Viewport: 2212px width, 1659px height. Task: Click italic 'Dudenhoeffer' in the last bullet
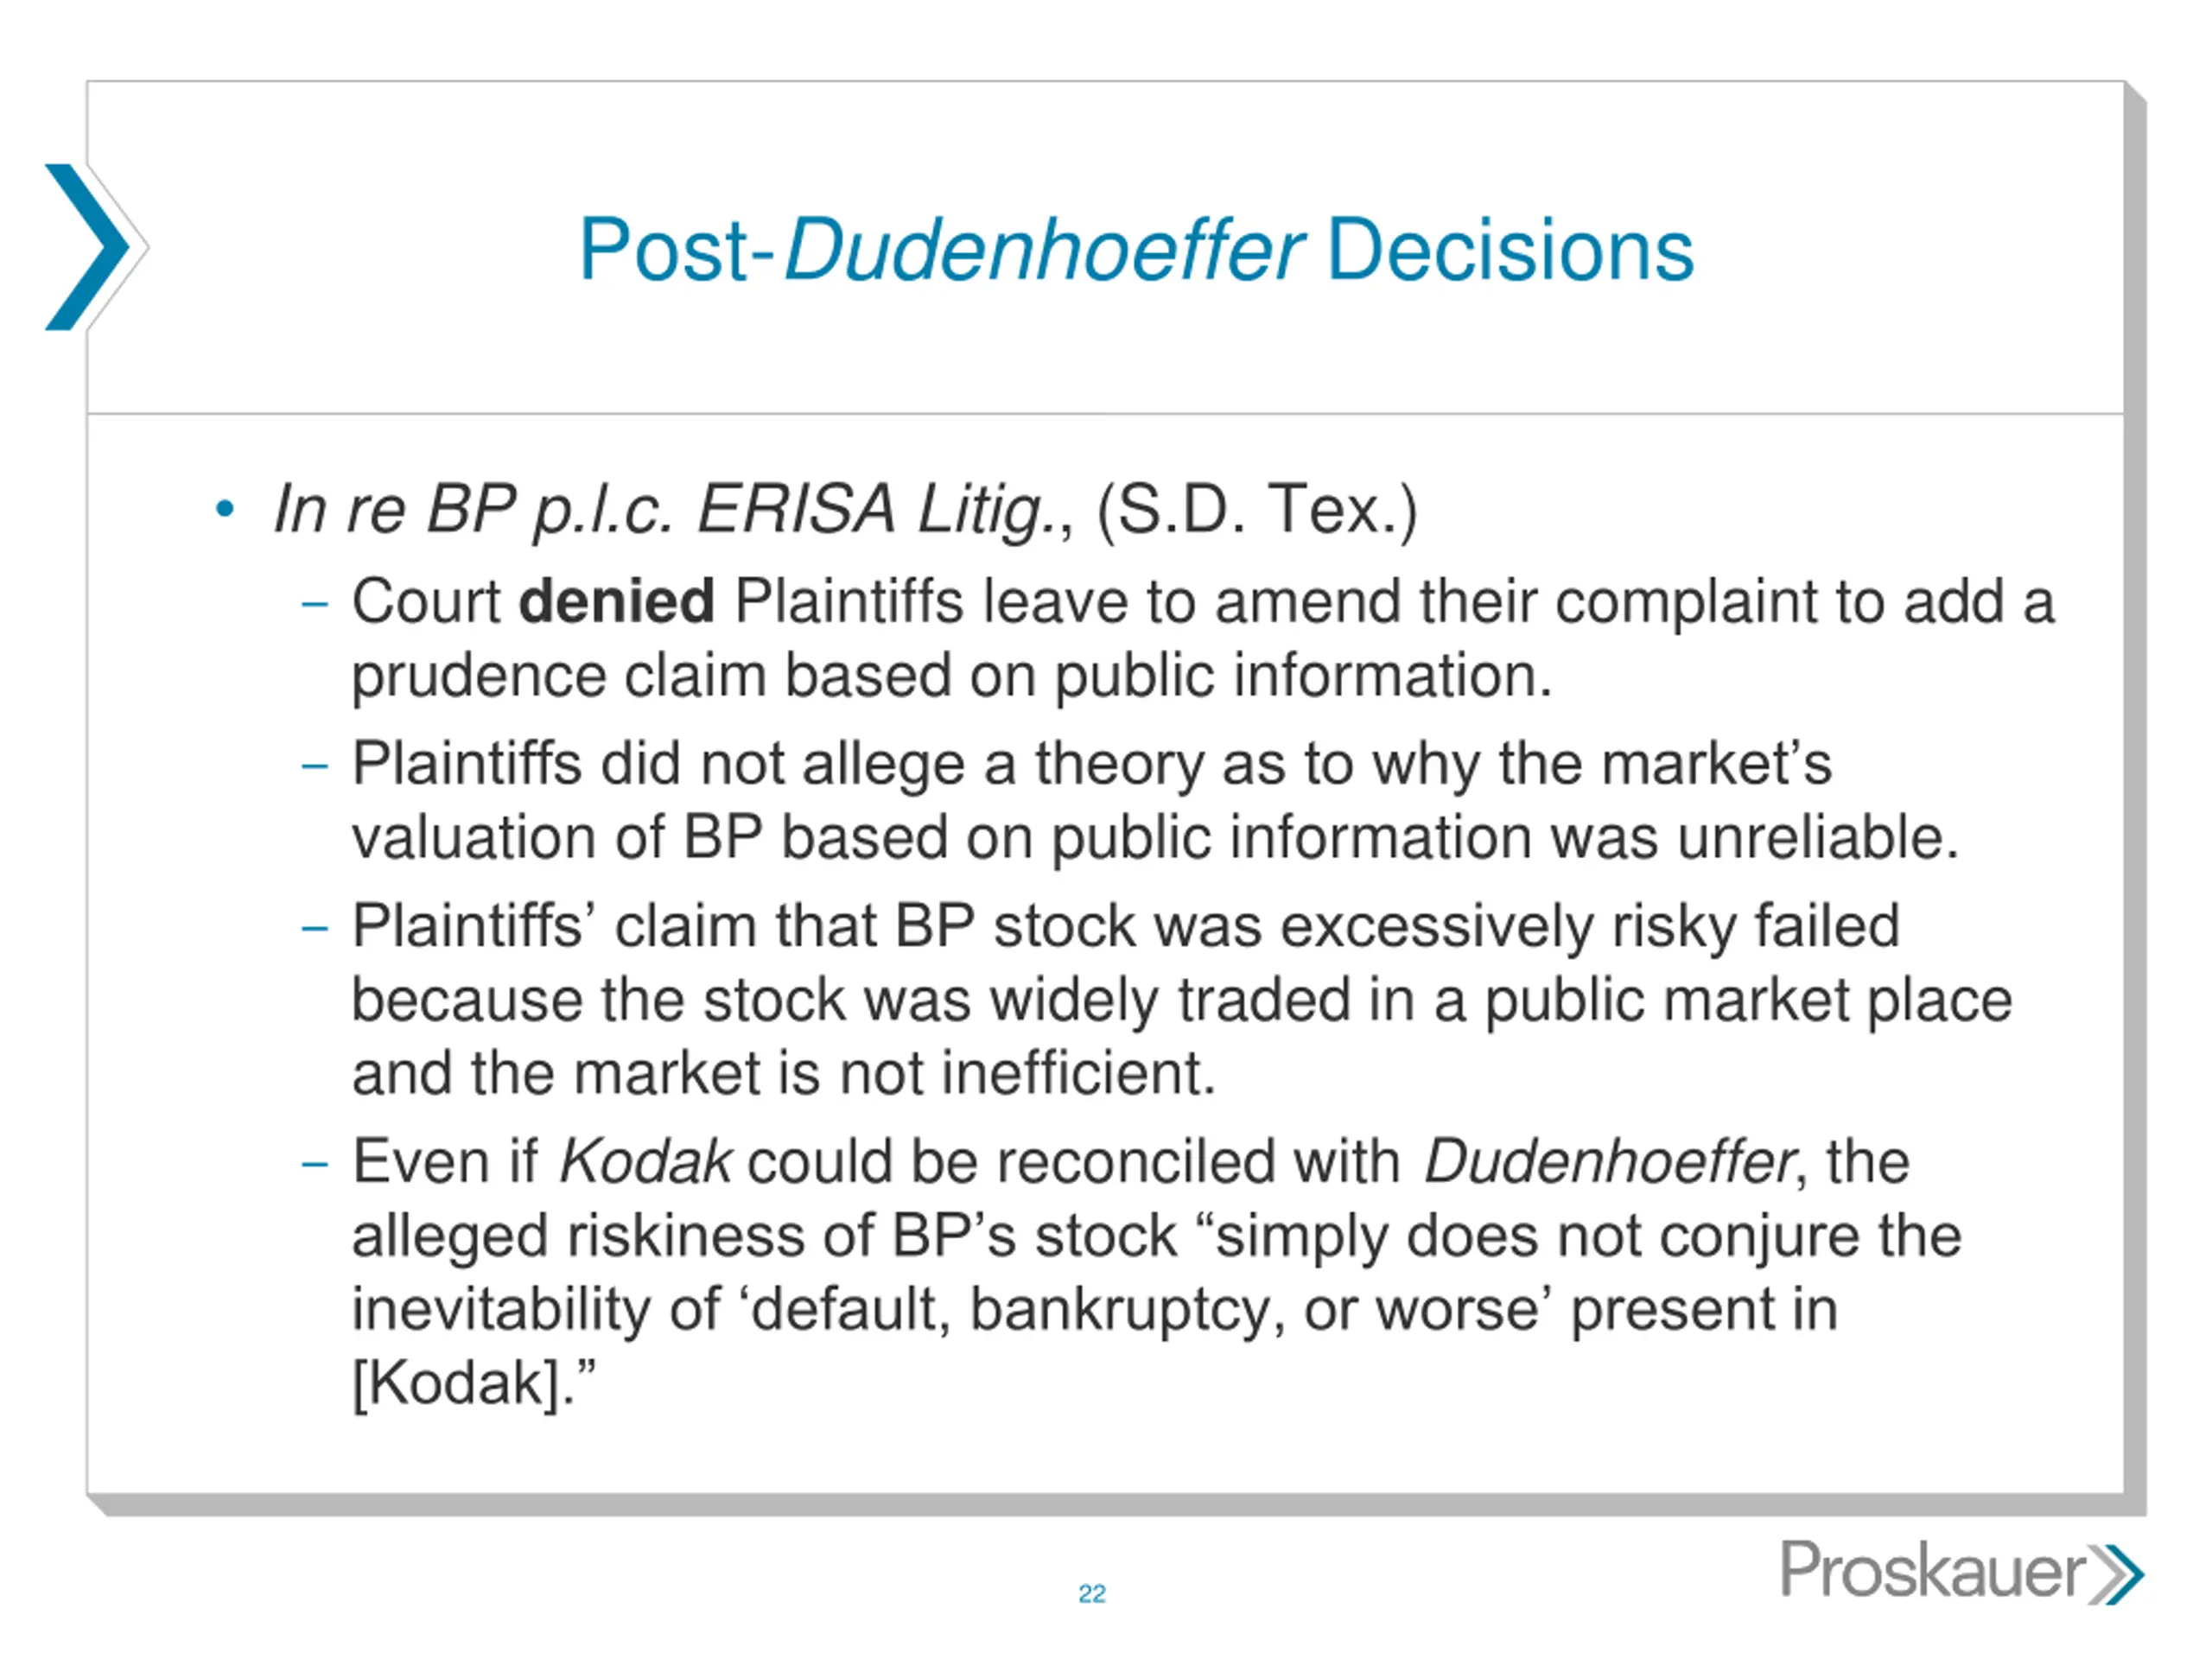pos(1609,1162)
